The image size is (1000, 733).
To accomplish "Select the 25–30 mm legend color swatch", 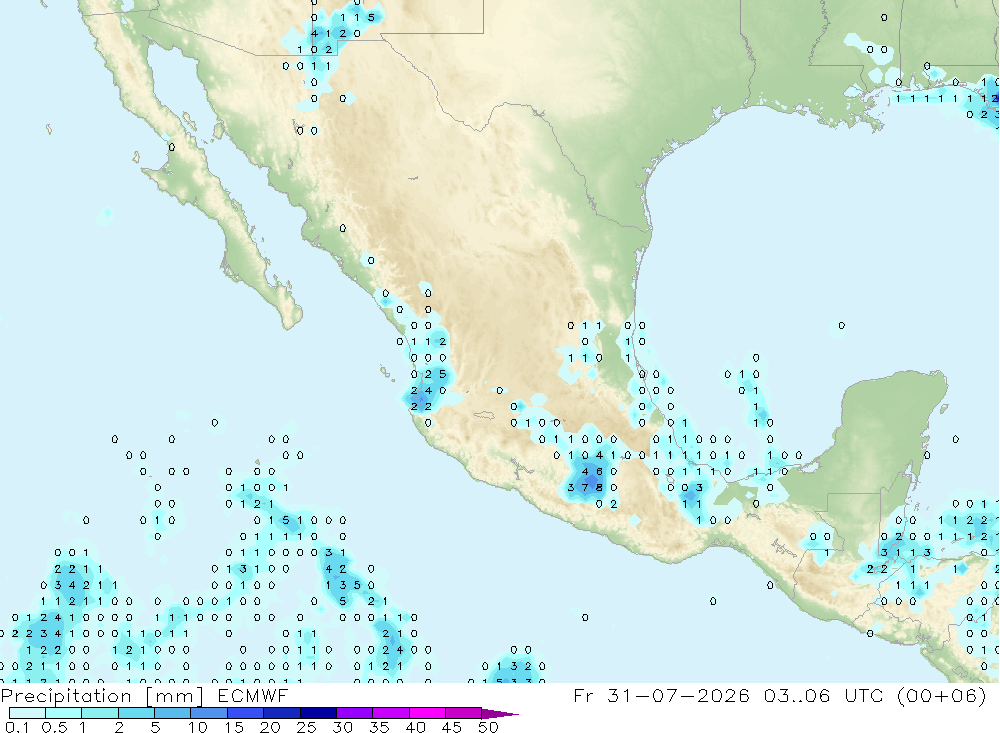I will click(318, 713).
